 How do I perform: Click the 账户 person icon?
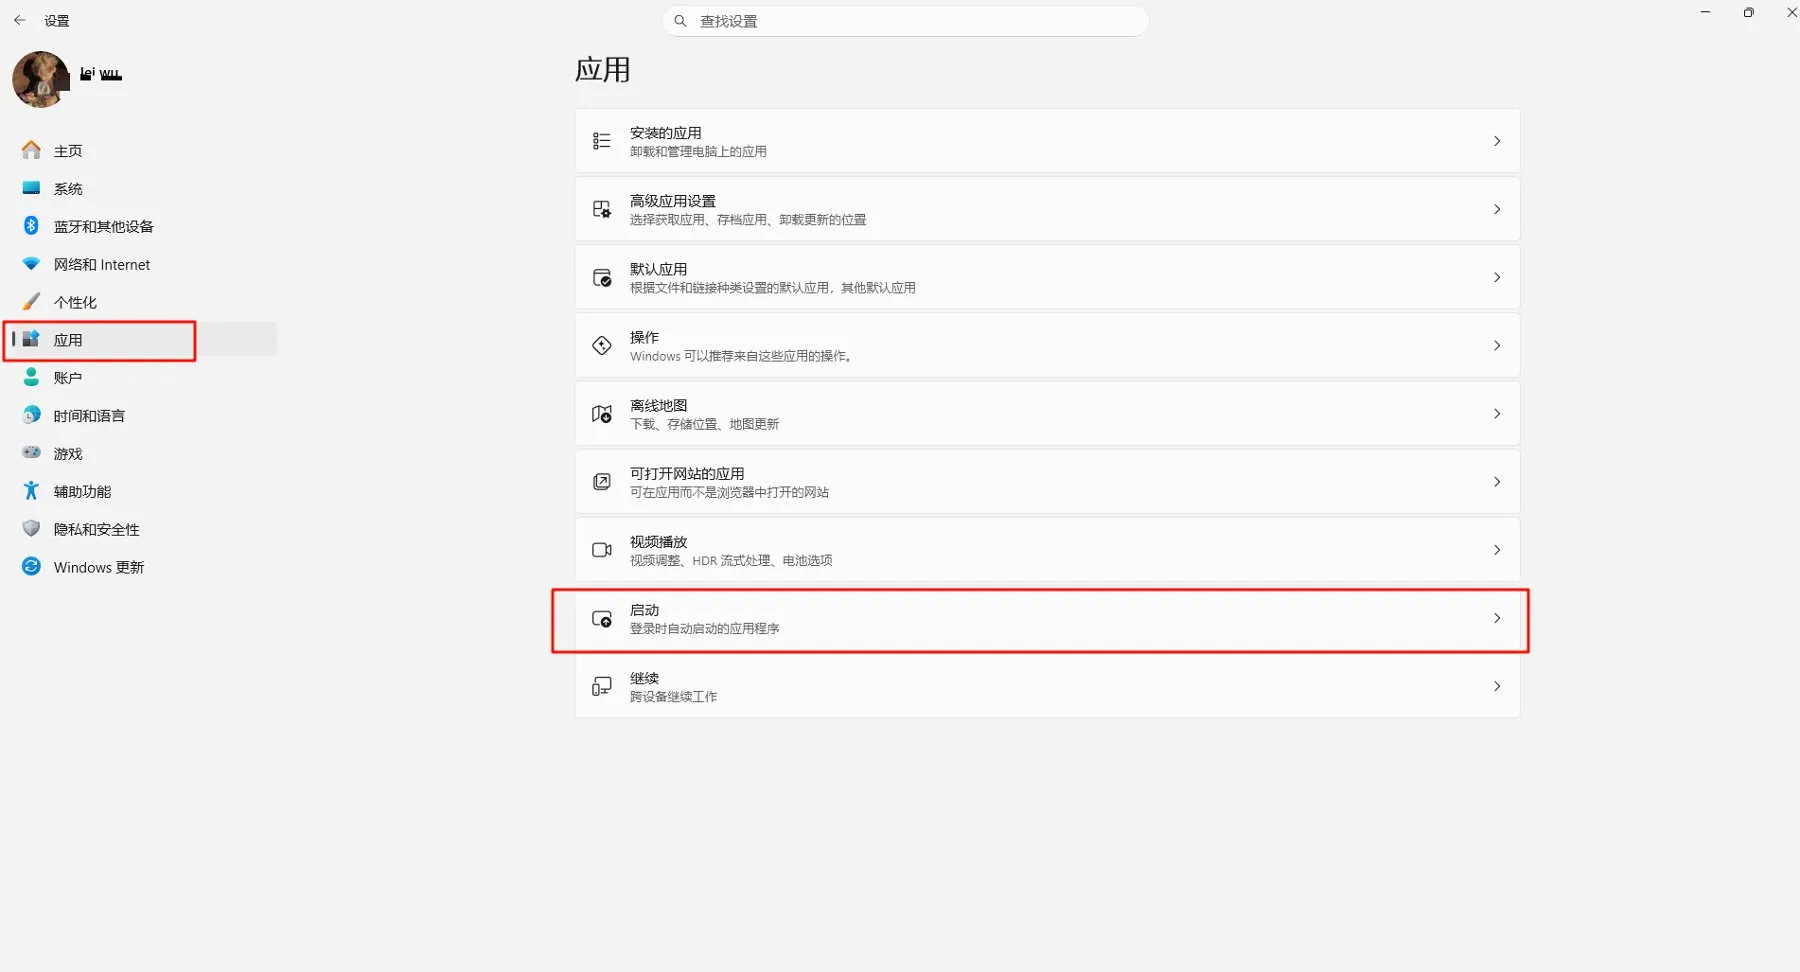32,377
